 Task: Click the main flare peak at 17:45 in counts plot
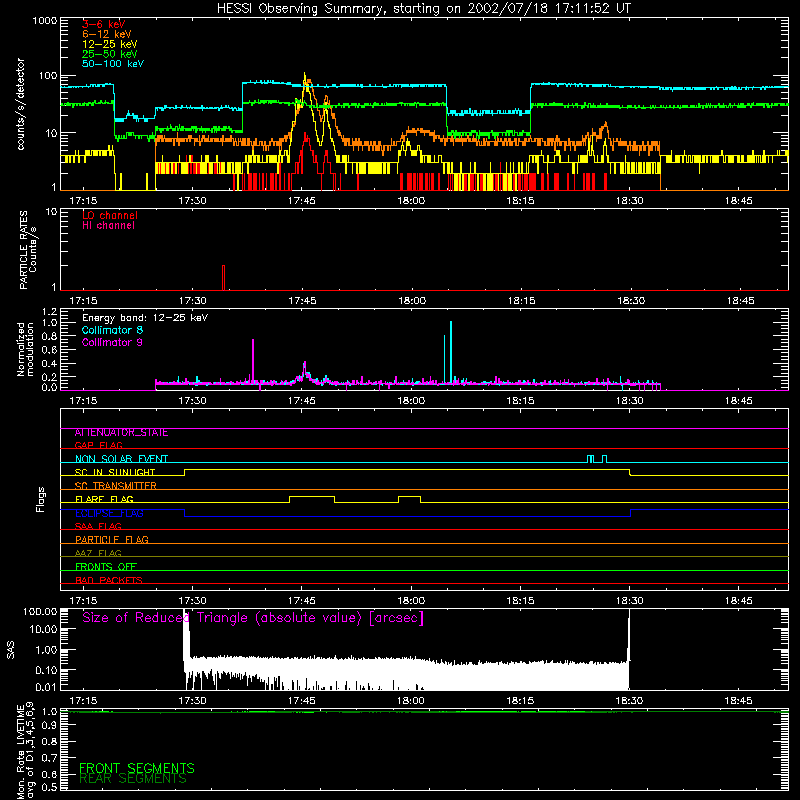coord(305,77)
